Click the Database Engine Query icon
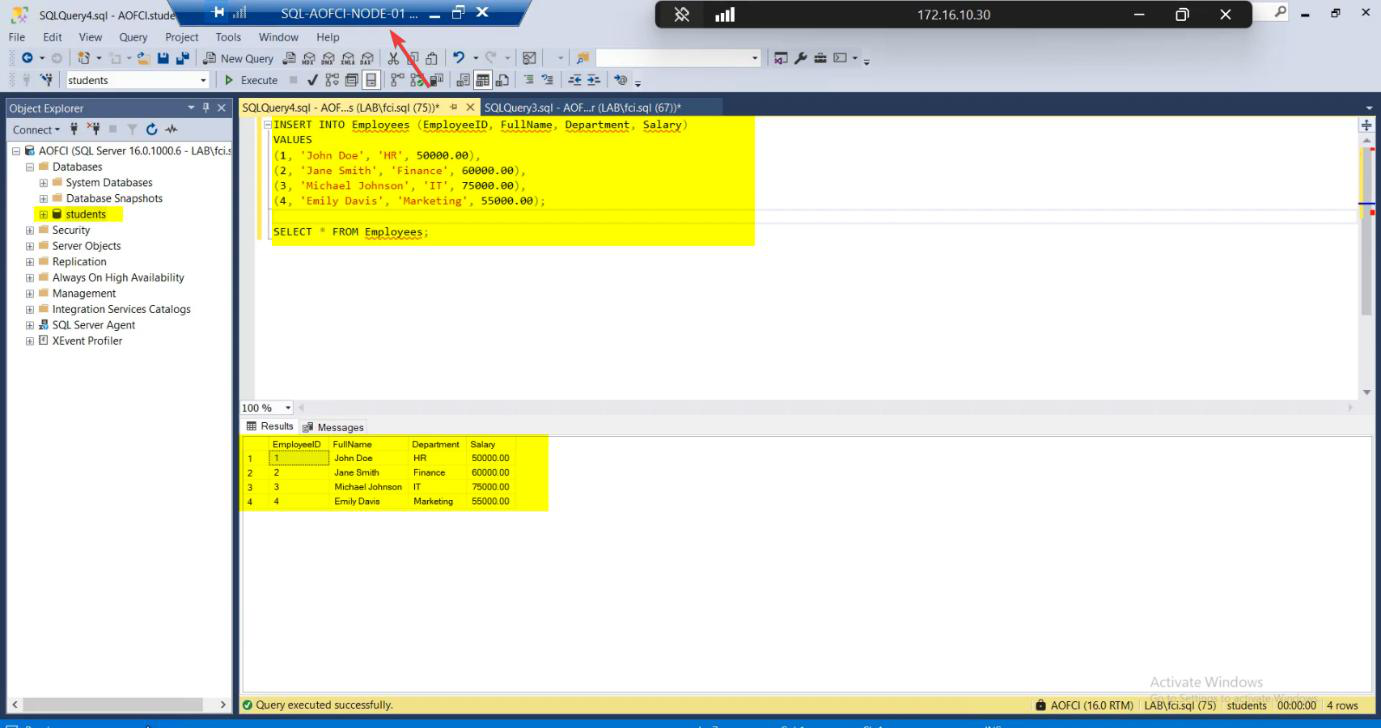This screenshot has width=1381, height=728. coord(290,58)
